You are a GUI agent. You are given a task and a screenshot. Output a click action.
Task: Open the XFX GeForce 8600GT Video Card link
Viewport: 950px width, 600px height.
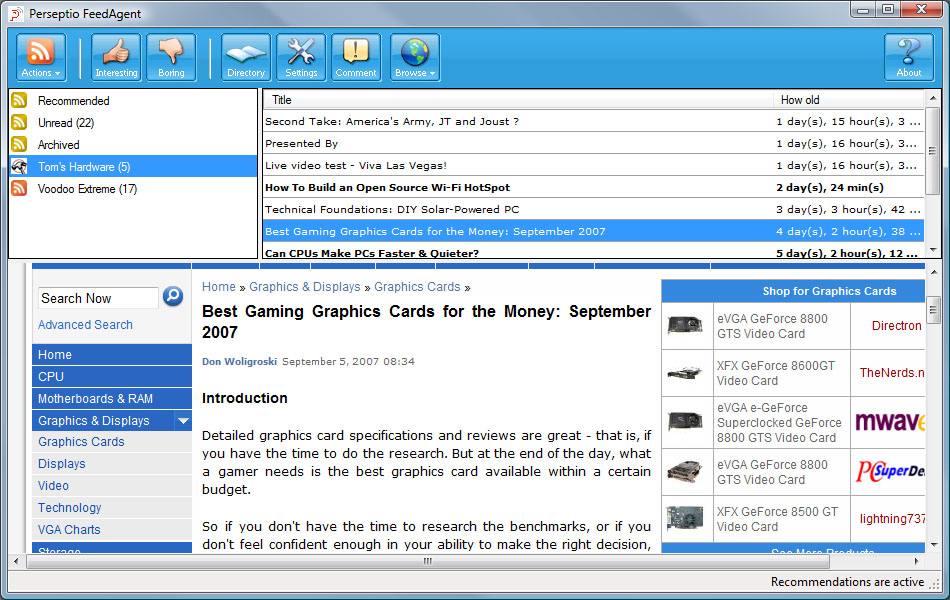point(776,373)
